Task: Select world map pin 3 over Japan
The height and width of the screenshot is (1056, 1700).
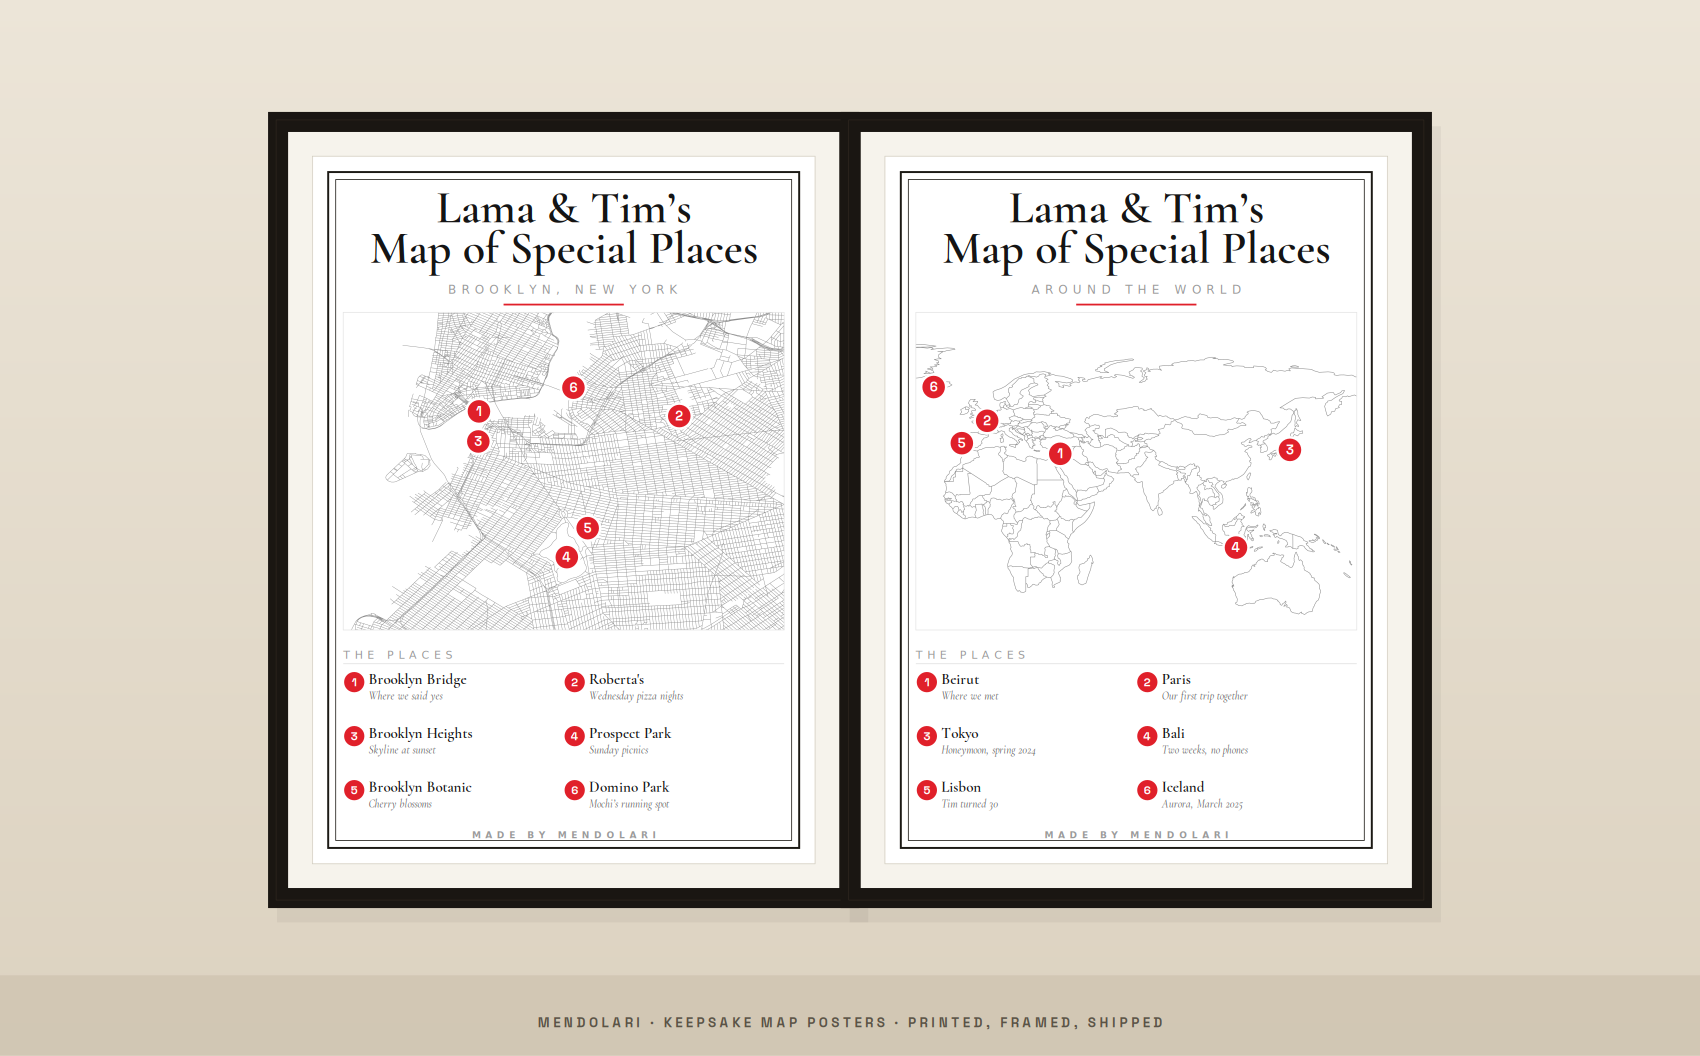Action: tap(1290, 450)
